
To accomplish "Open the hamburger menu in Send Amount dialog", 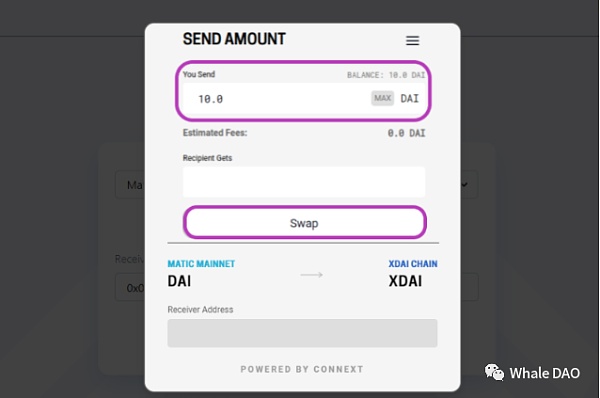I will tap(412, 41).
